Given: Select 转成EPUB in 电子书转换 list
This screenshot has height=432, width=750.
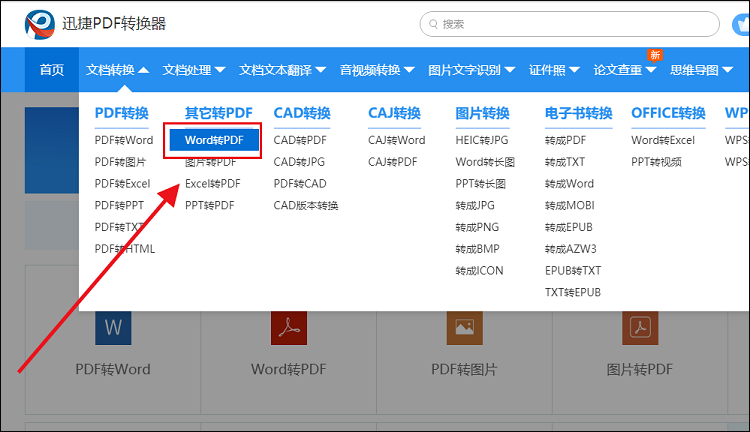Looking at the screenshot, I should click(x=571, y=227).
